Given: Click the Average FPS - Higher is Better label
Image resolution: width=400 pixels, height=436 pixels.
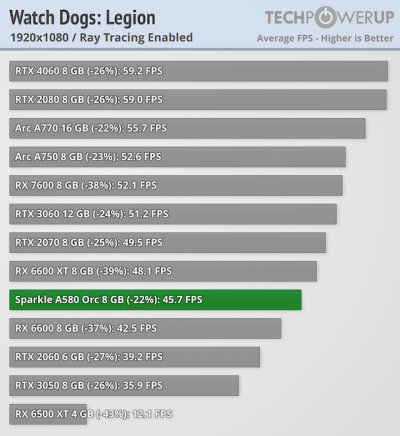Looking at the screenshot, I should click(x=325, y=38).
